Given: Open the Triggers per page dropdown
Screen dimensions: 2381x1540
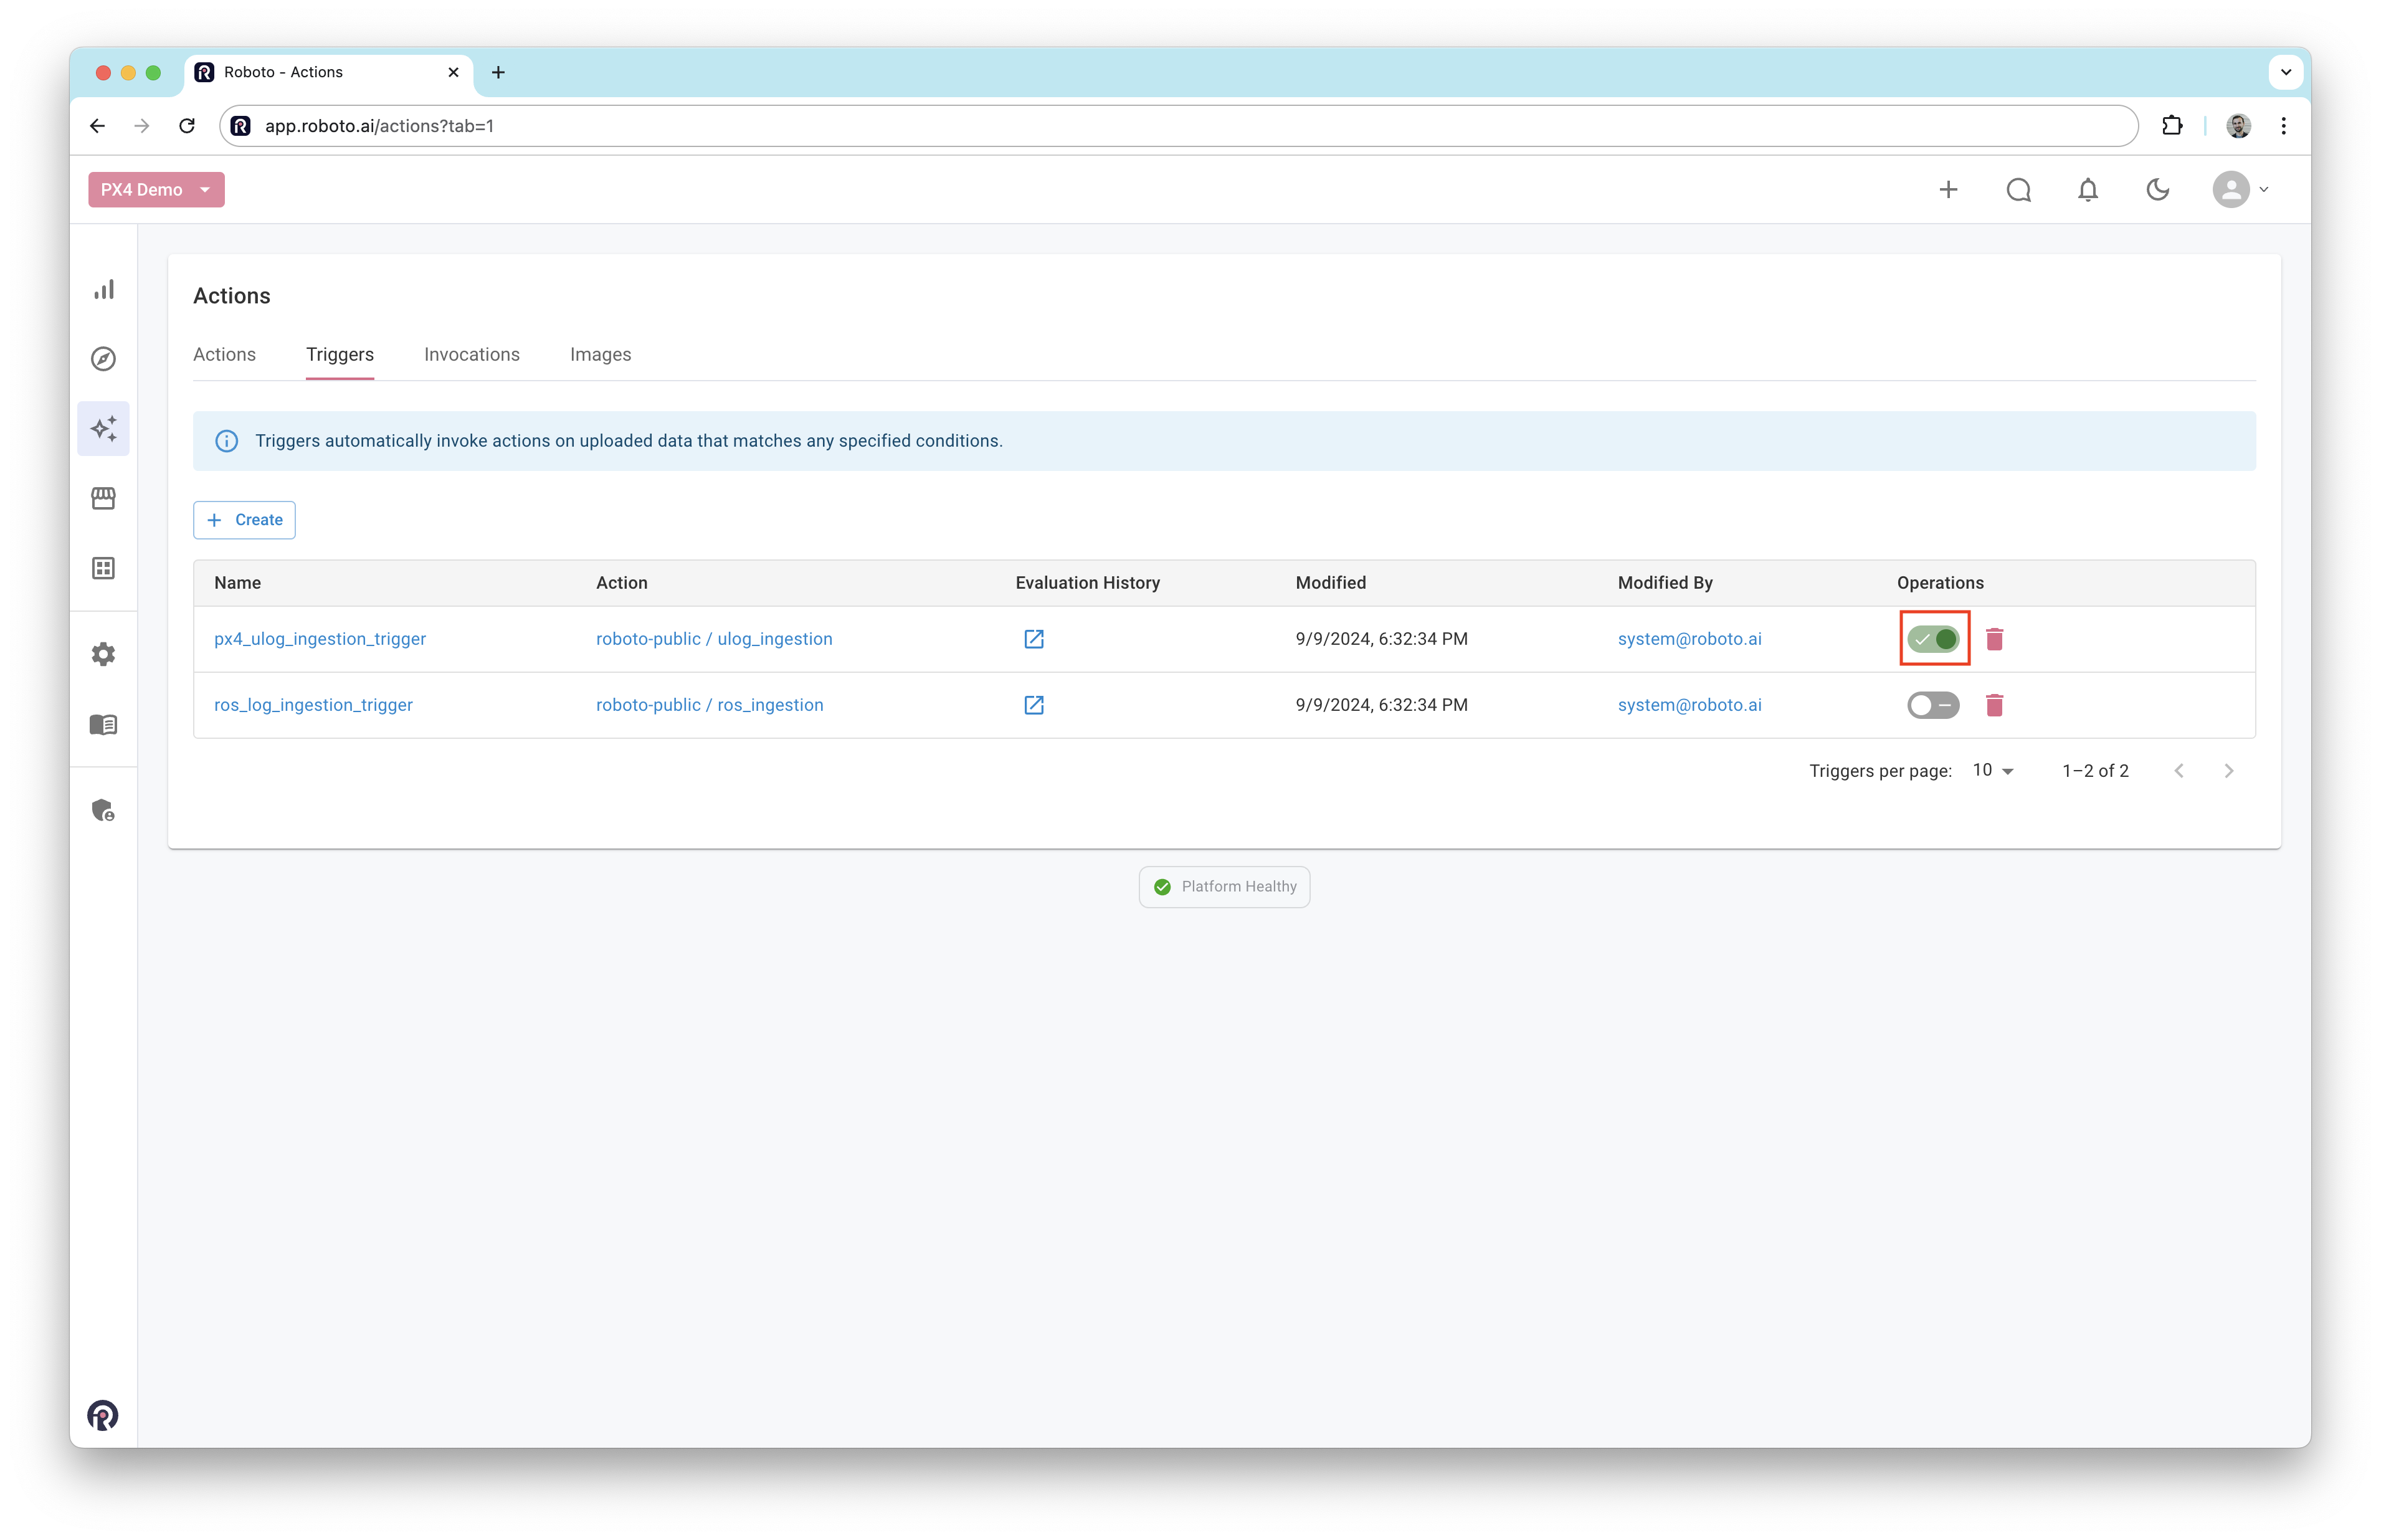Looking at the screenshot, I should pyautogui.click(x=1993, y=770).
